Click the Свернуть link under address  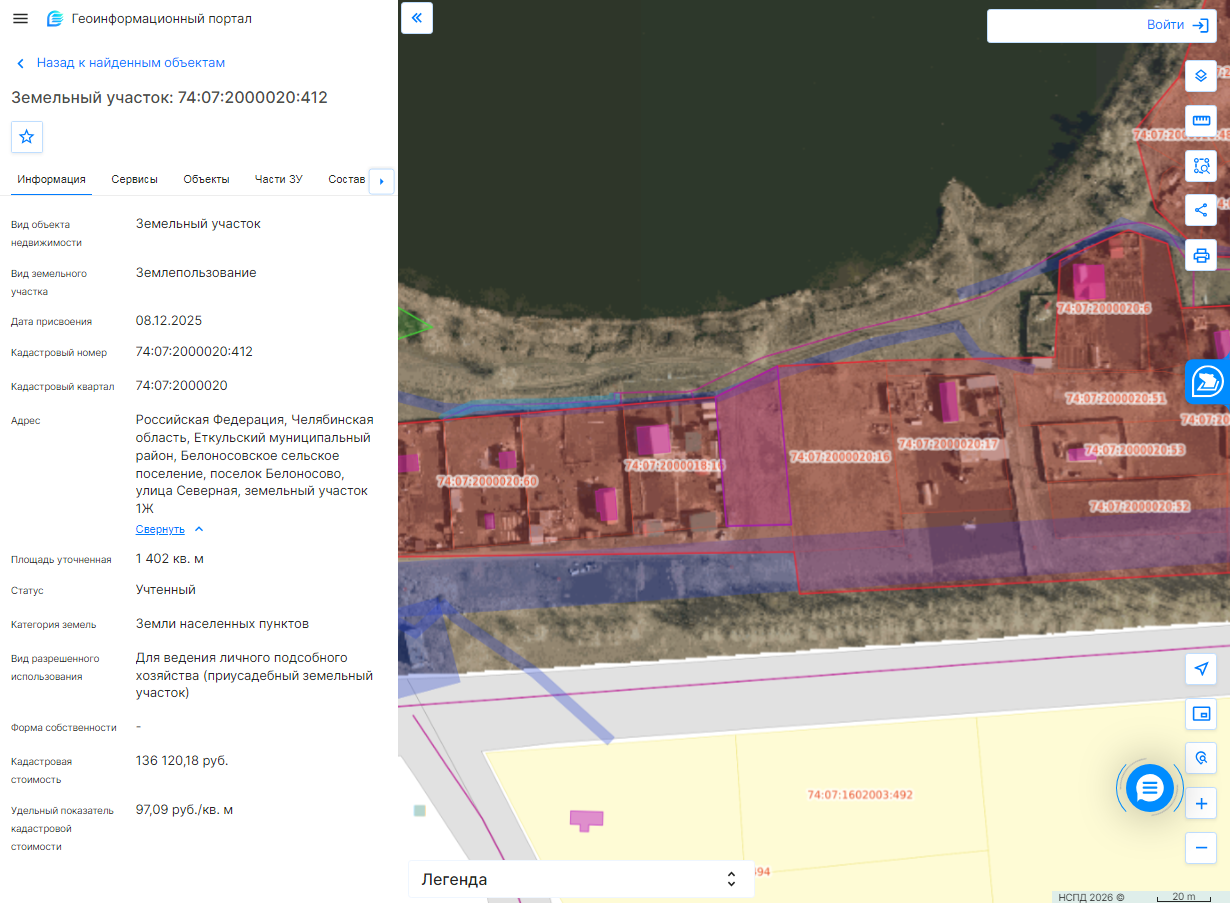[x=160, y=529]
